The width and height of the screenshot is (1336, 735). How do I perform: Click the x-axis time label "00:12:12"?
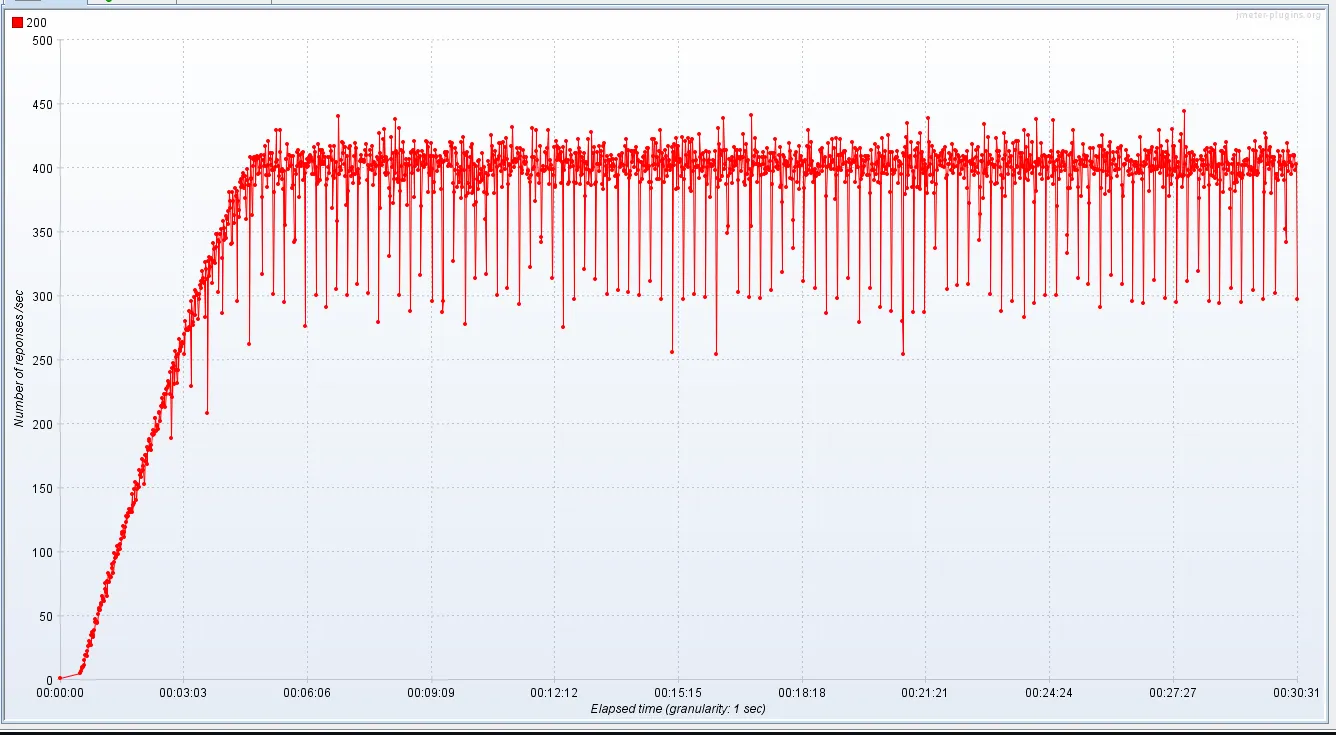pyautogui.click(x=555, y=693)
